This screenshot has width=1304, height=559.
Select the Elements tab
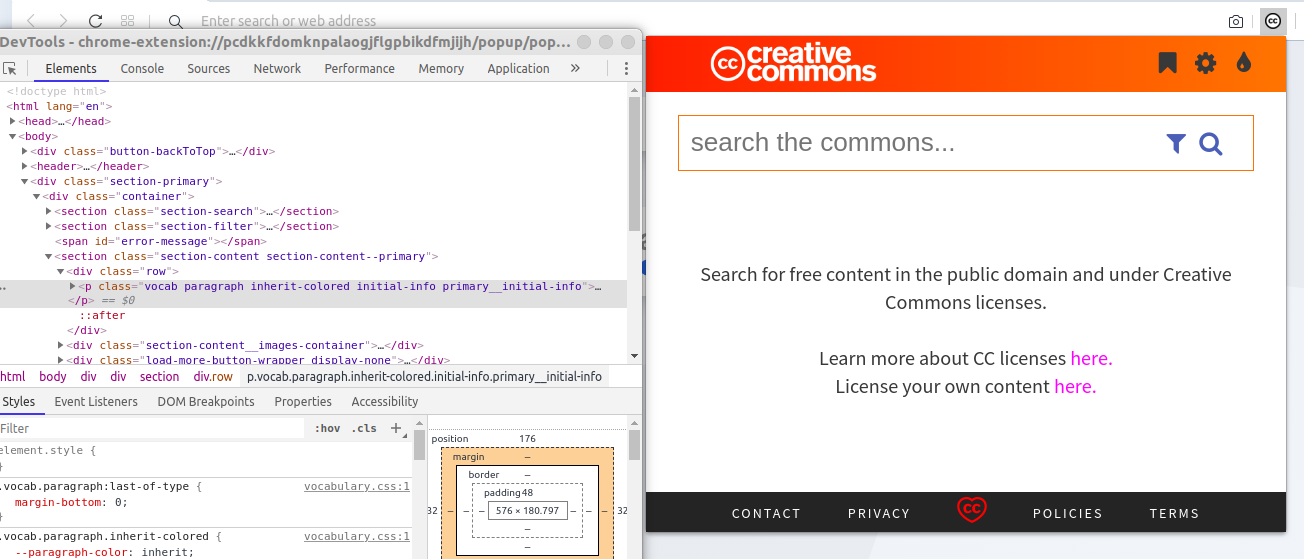[71, 68]
